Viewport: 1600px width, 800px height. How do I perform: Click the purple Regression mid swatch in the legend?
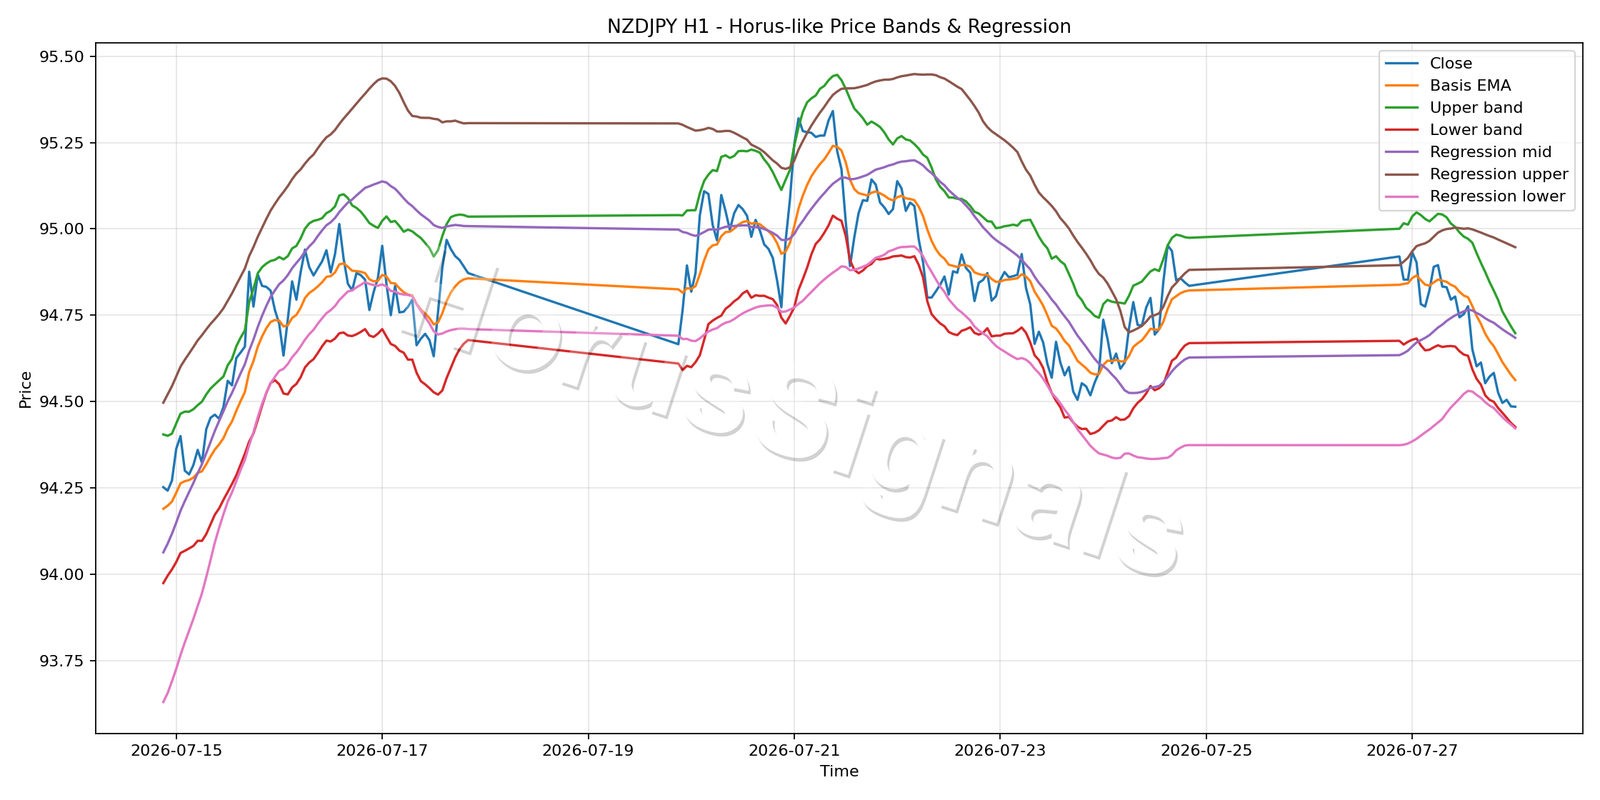pos(1401,152)
